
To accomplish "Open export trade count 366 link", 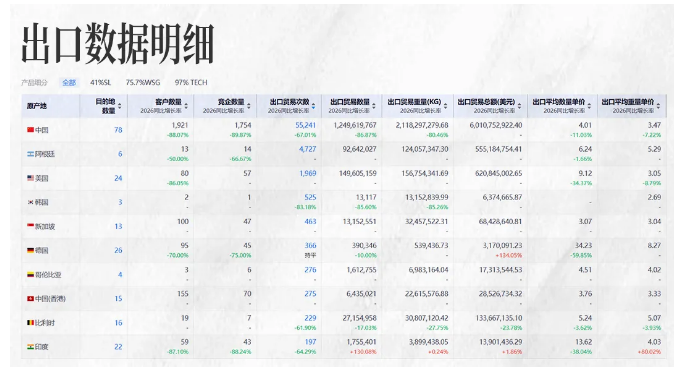I will pos(310,246).
